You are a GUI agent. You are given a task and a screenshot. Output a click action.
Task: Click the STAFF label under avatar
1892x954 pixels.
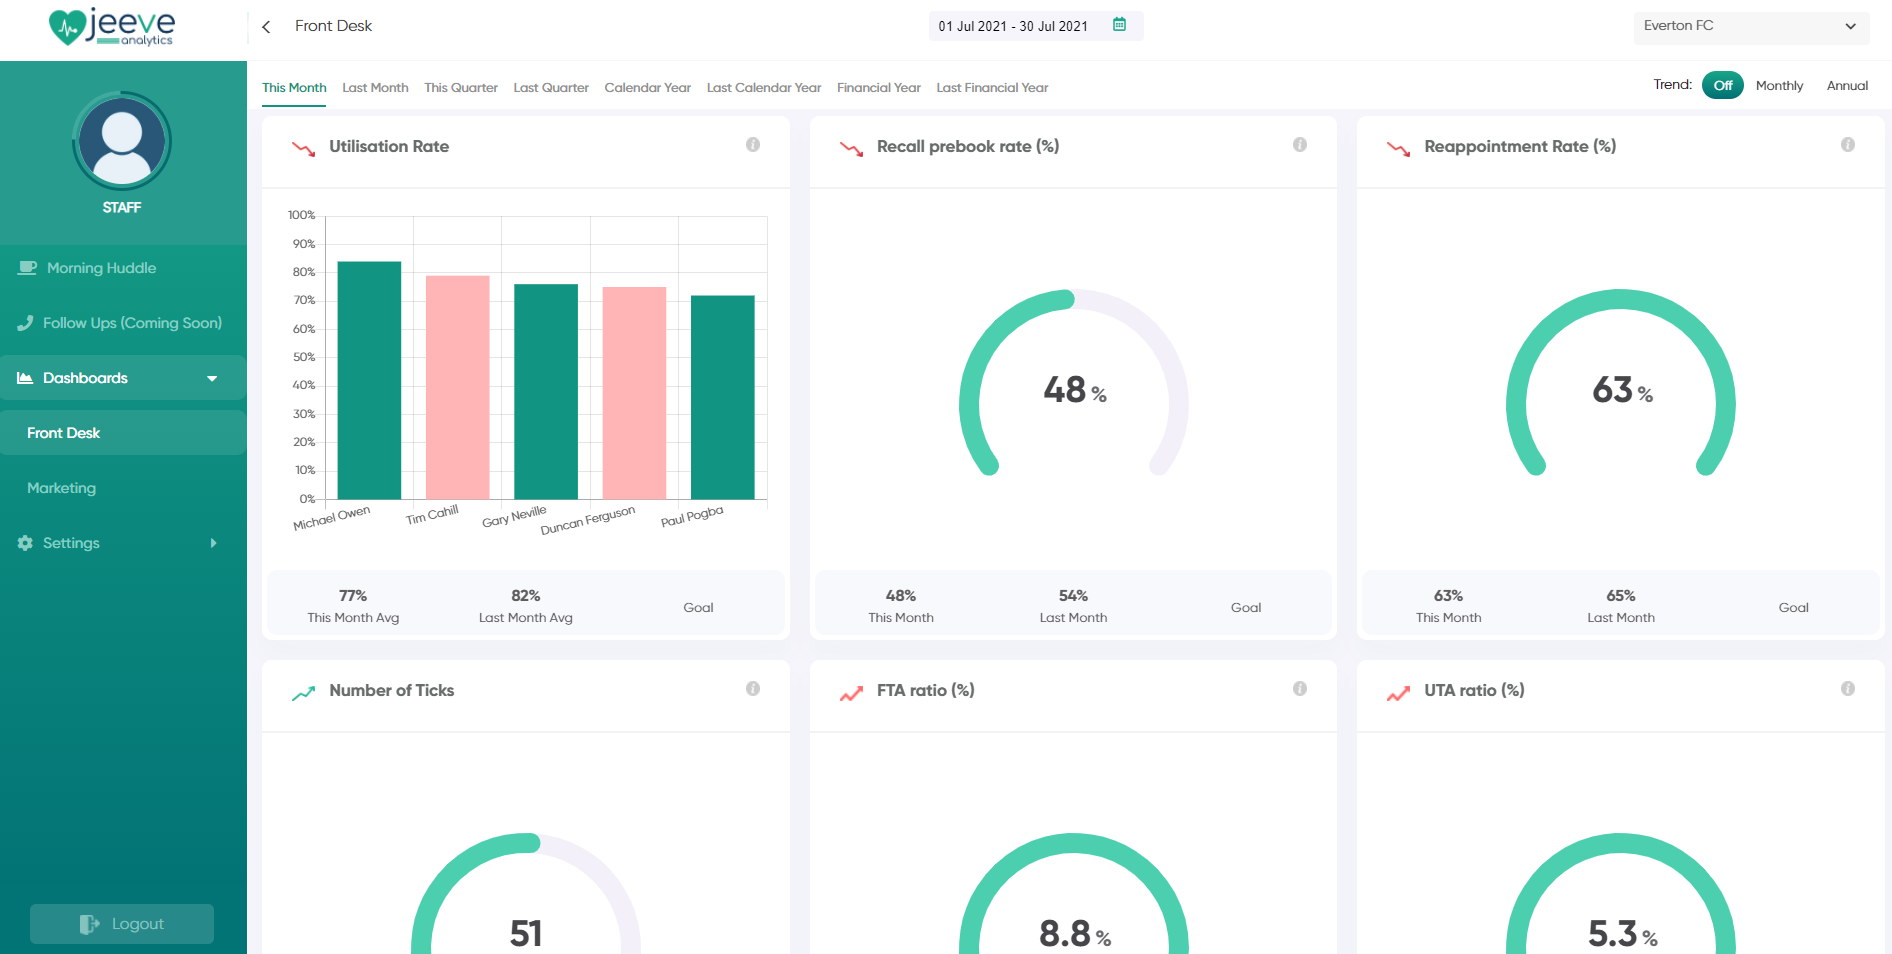(x=122, y=208)
